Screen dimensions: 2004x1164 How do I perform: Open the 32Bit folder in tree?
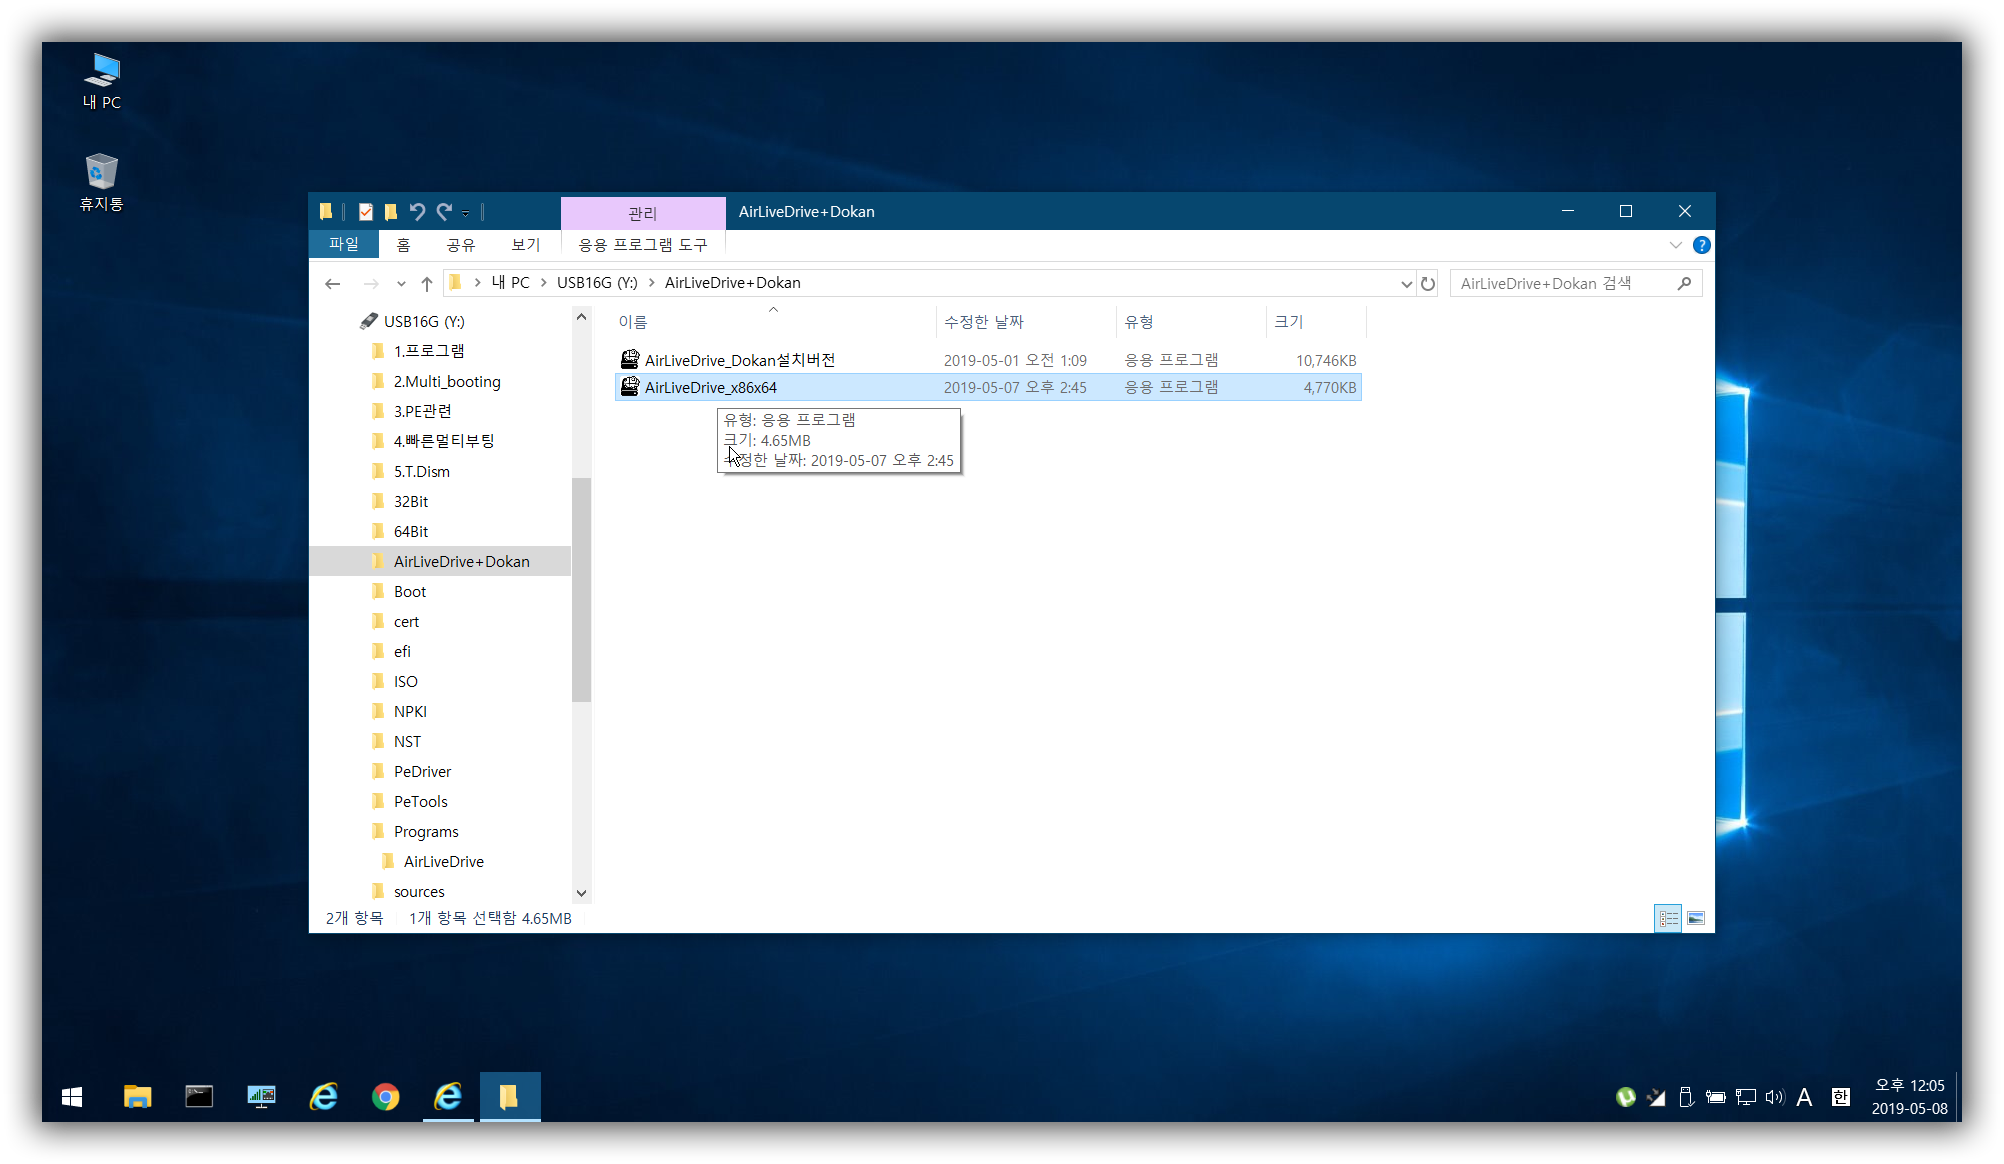coord(410,502)
